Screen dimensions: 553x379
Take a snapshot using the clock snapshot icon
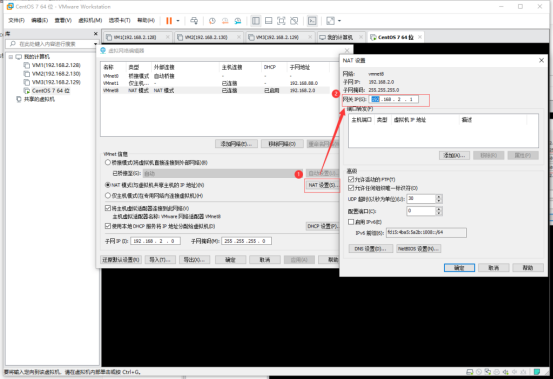point(212,21)
